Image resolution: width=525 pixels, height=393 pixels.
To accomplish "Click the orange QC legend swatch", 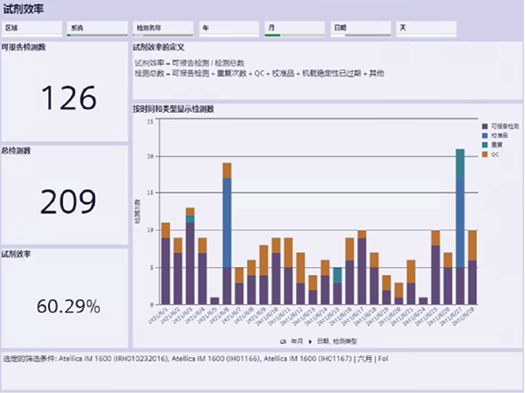I will click(484, 154).
